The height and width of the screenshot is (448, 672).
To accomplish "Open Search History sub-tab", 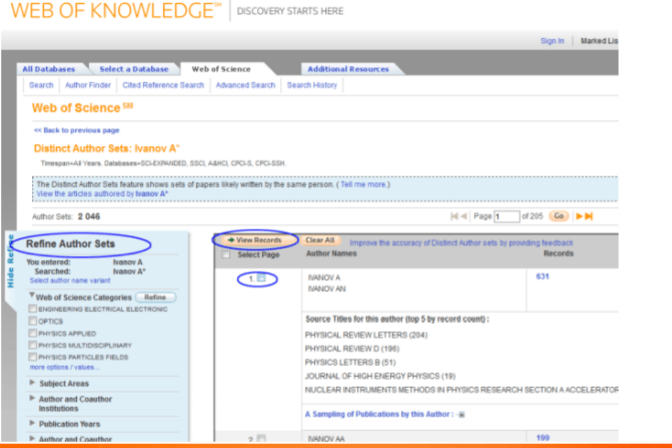I will pyautogui.click(x=312, y=85).
